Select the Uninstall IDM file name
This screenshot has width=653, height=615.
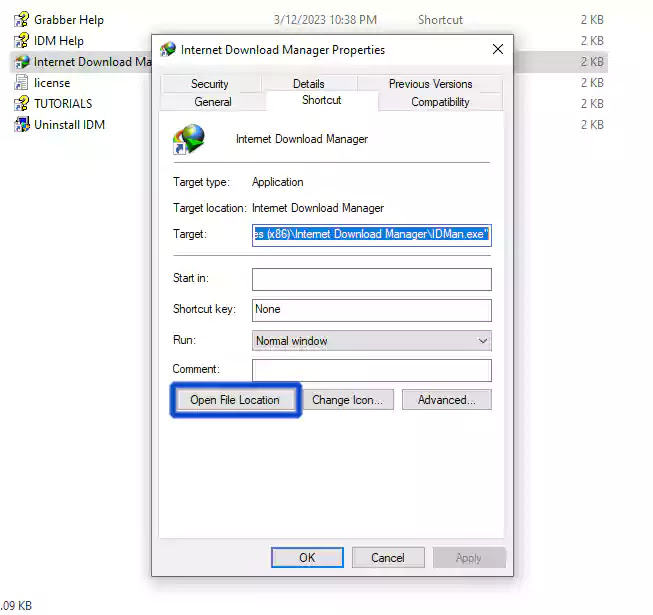[x=70, y=124]
